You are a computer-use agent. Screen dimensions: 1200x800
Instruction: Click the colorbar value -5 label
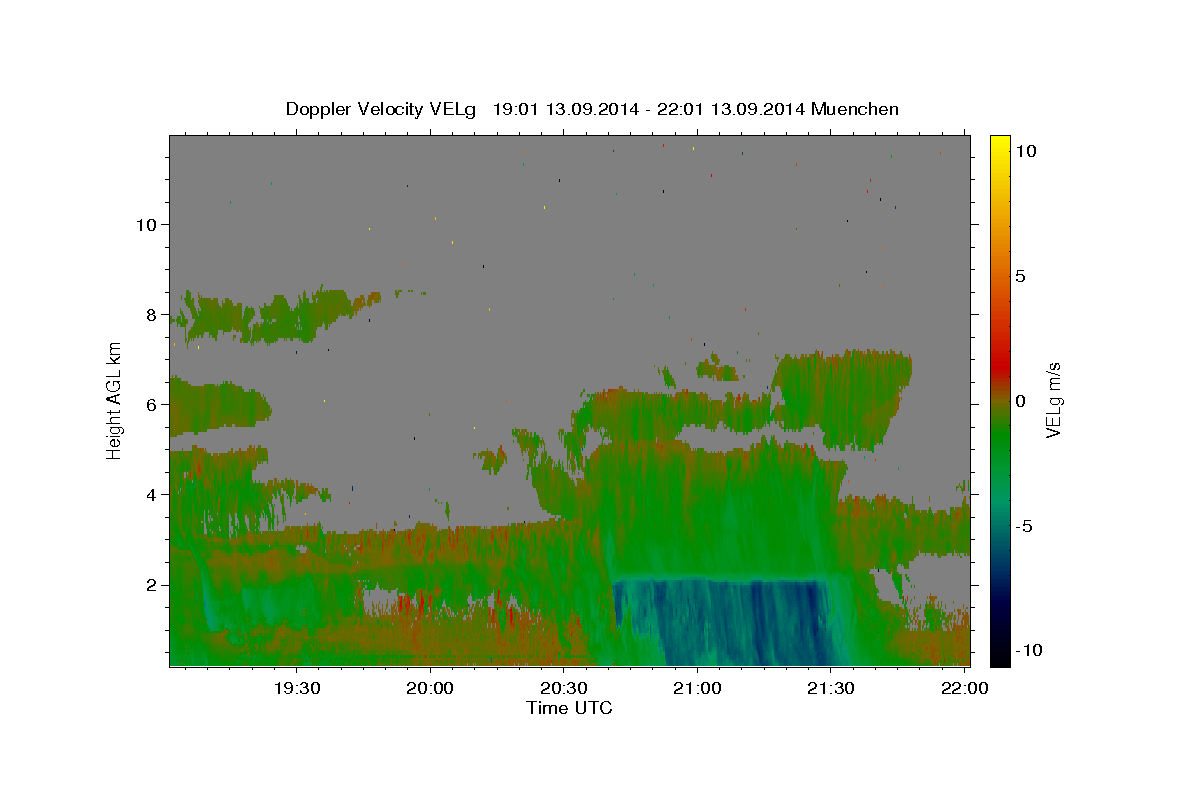(x=1023, y=526)
